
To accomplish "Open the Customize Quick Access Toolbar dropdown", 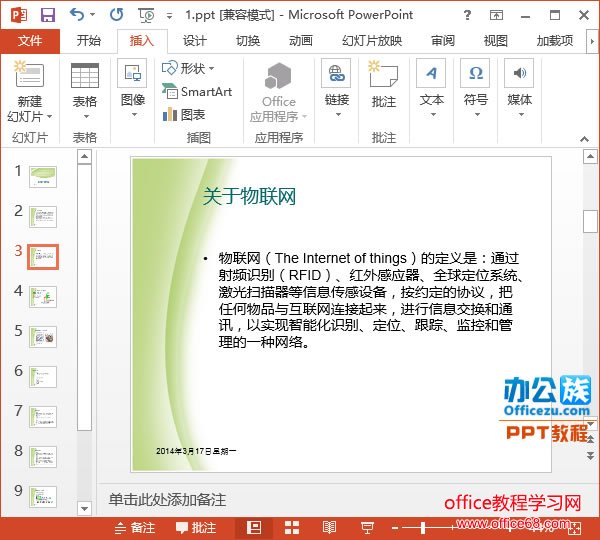I will point(169,16).
